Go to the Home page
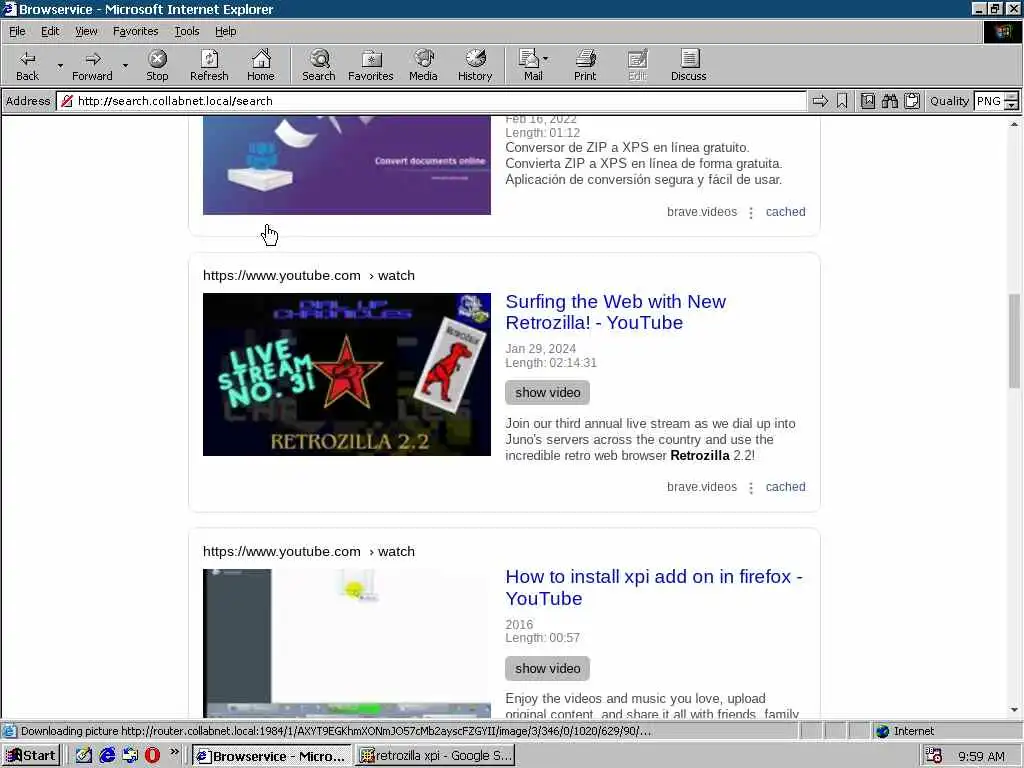Screen dimensions: 1024x768 (x=261, y=65)
